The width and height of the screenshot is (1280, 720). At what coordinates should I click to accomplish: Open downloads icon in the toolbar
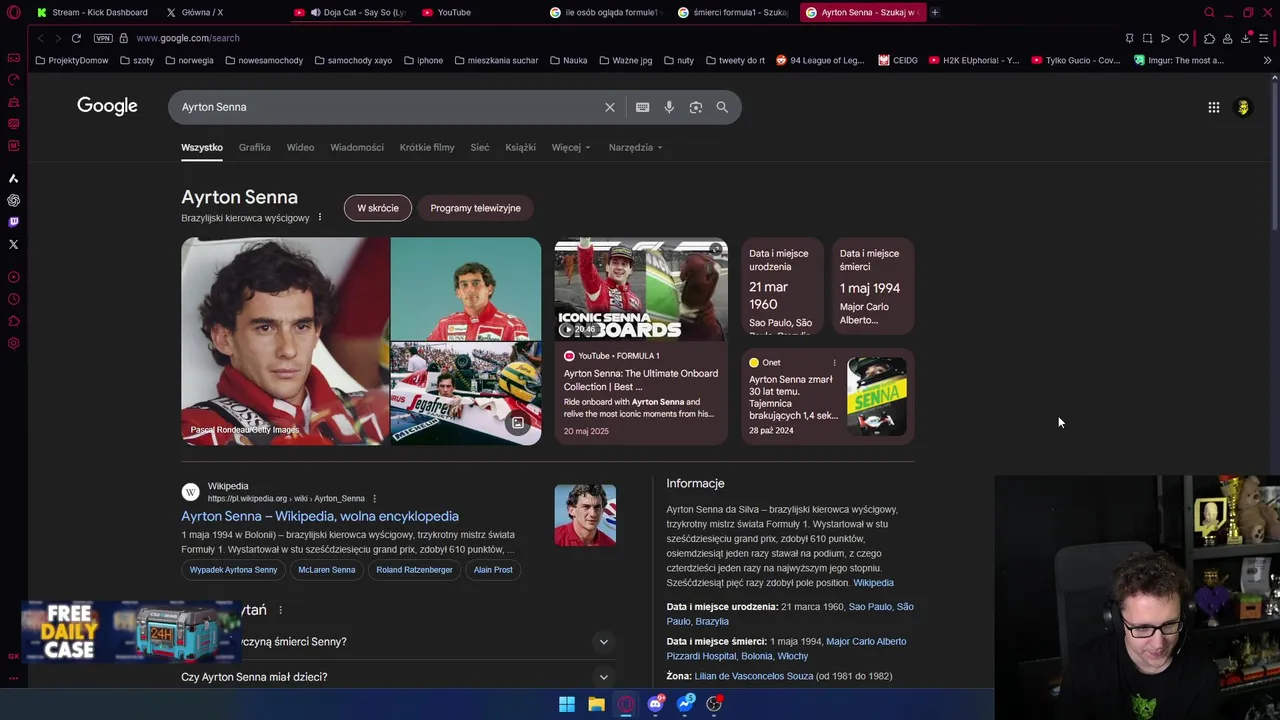pos(1246,38)
